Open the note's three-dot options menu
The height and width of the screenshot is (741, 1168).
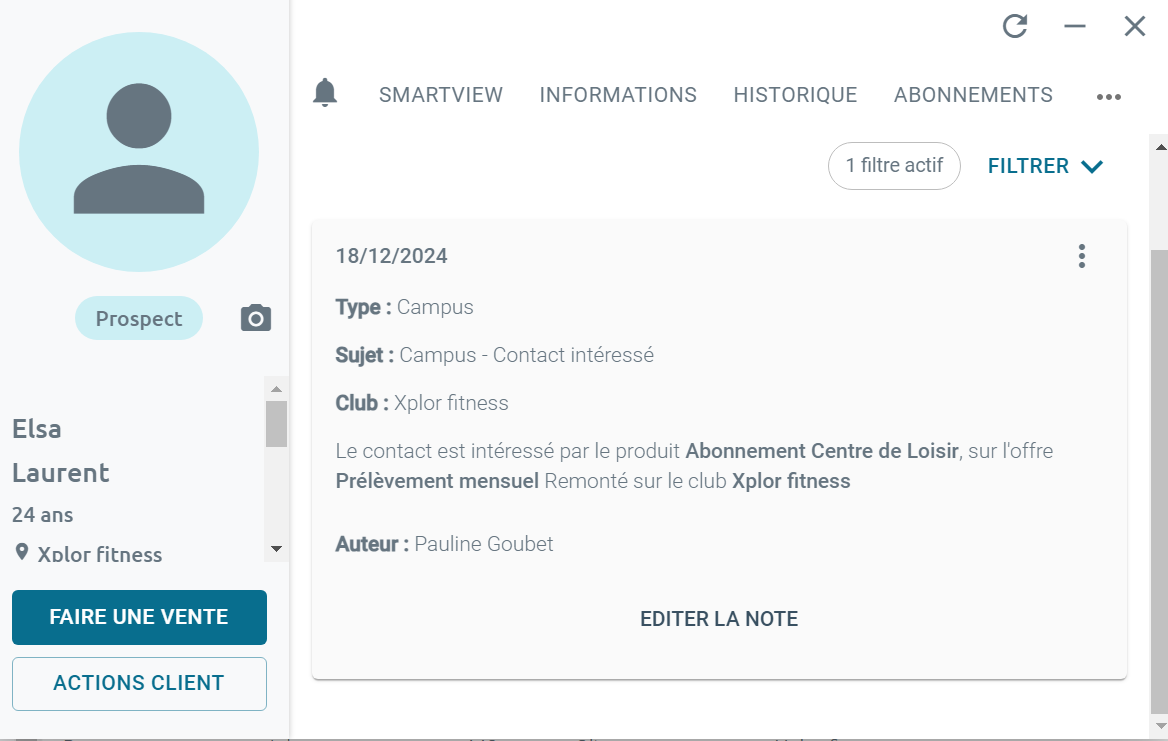(x=1081, y=256)
